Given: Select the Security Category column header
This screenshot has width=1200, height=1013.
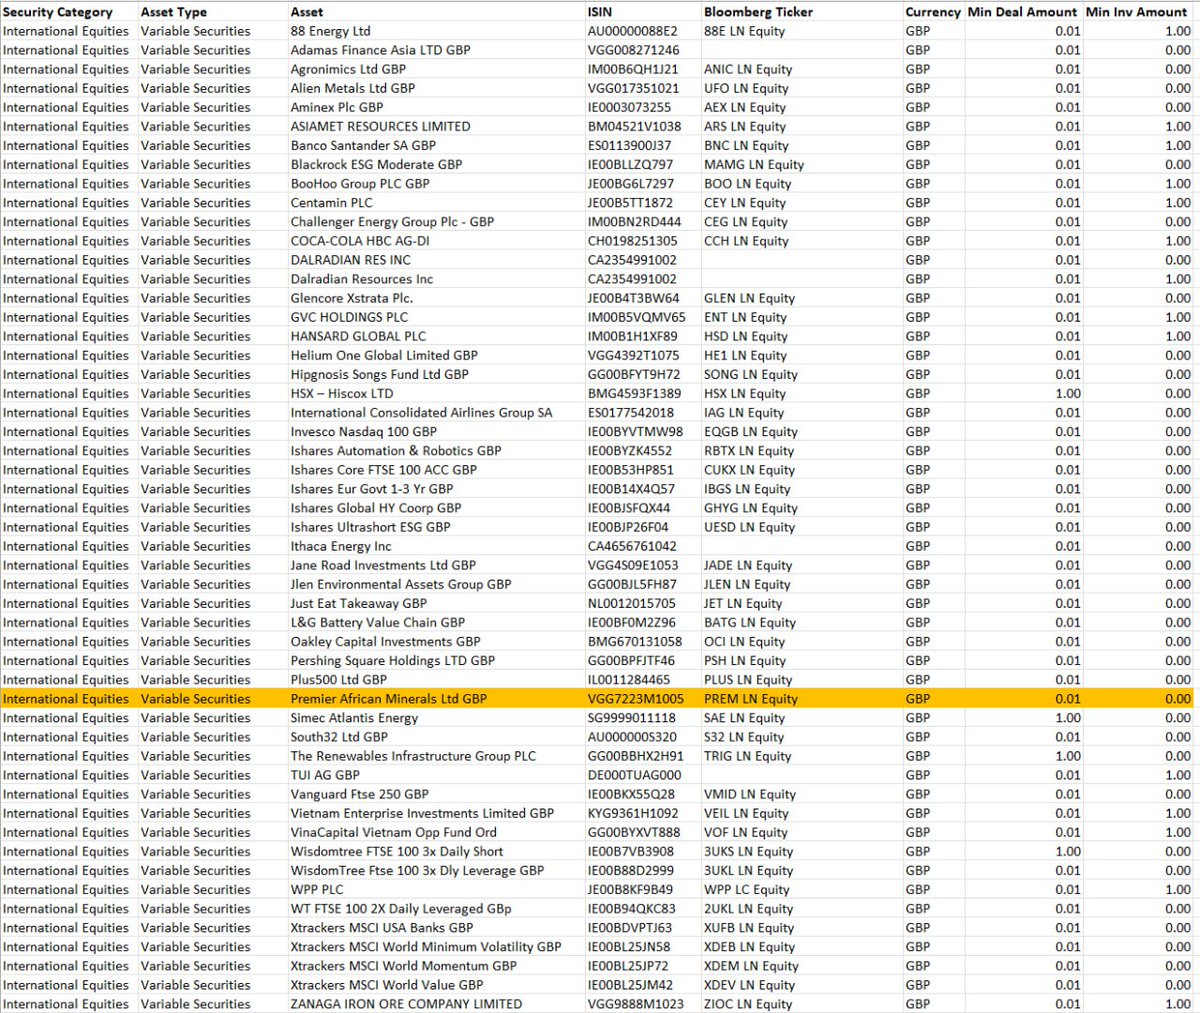Looking at the screenshot, I should 58,12.
